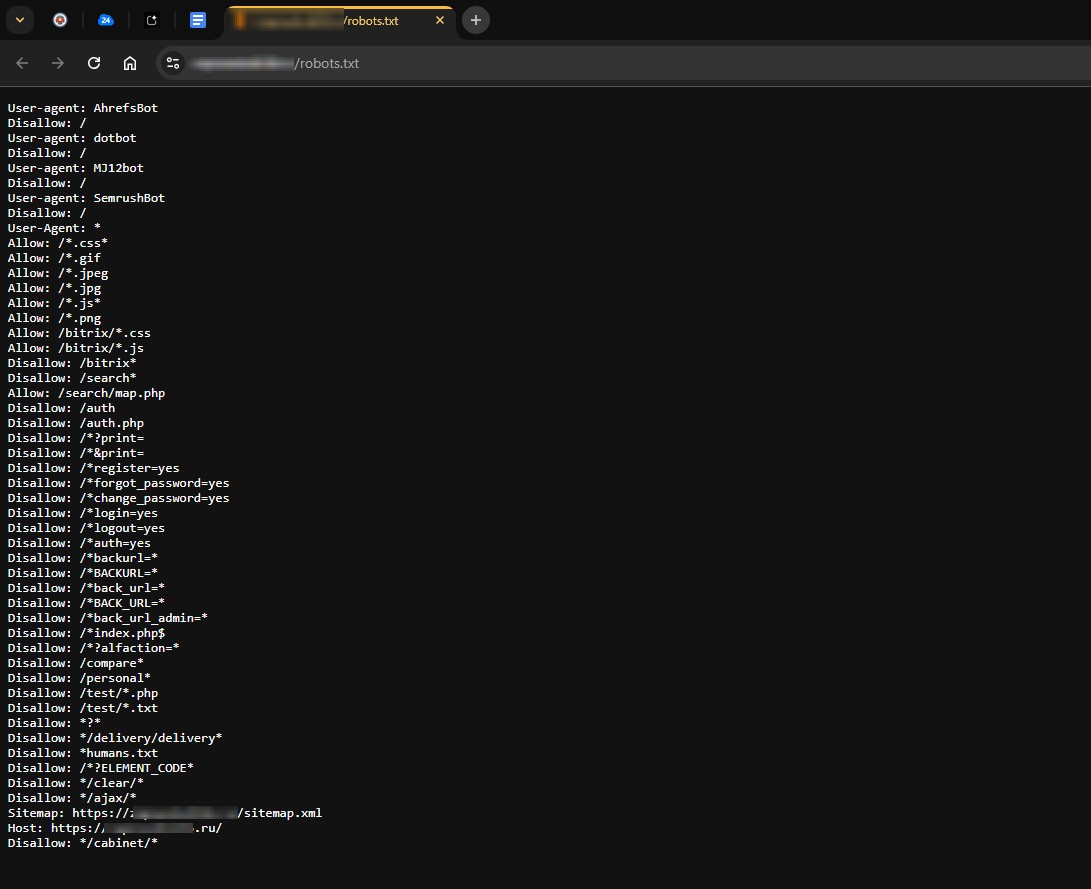Click the line 'Allow: /*.gif'
Image resolution: width=1091 pixels, height=889 pixels.
click(54, 258)
